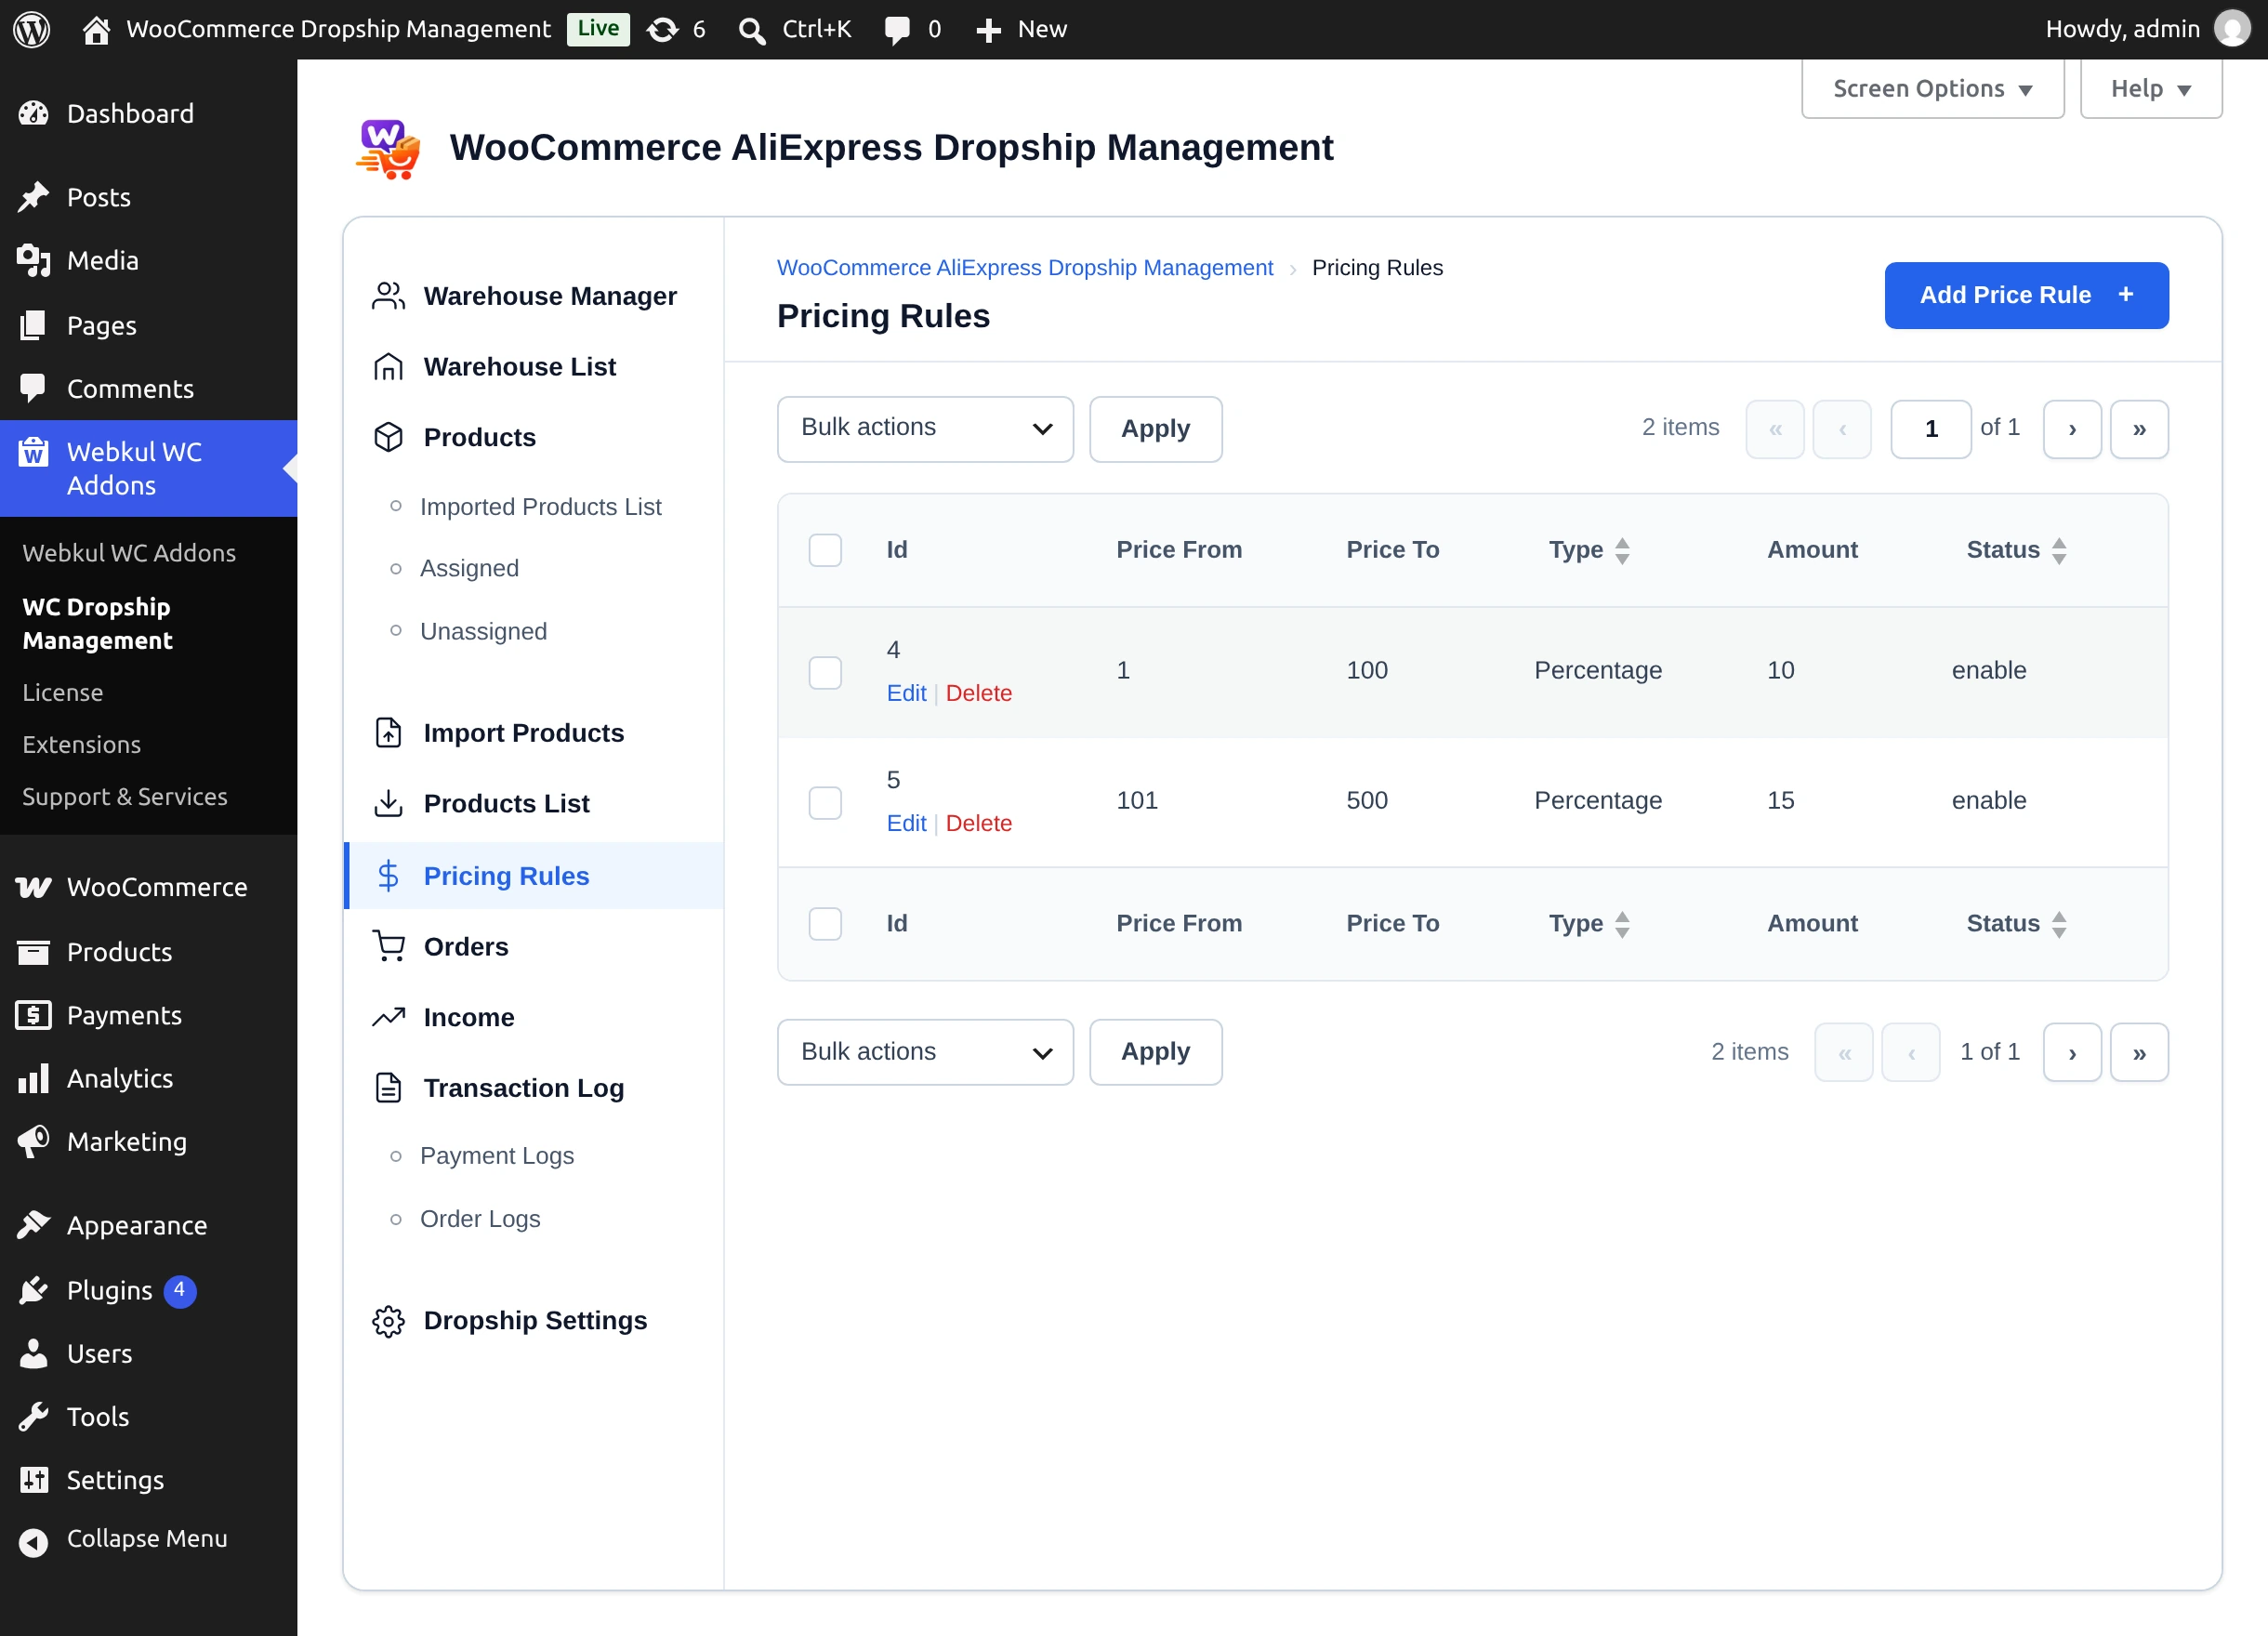Click the Pages icon in sidebar
The width and height of the screenshot is (2268, 1636).
tap(34, 325)
